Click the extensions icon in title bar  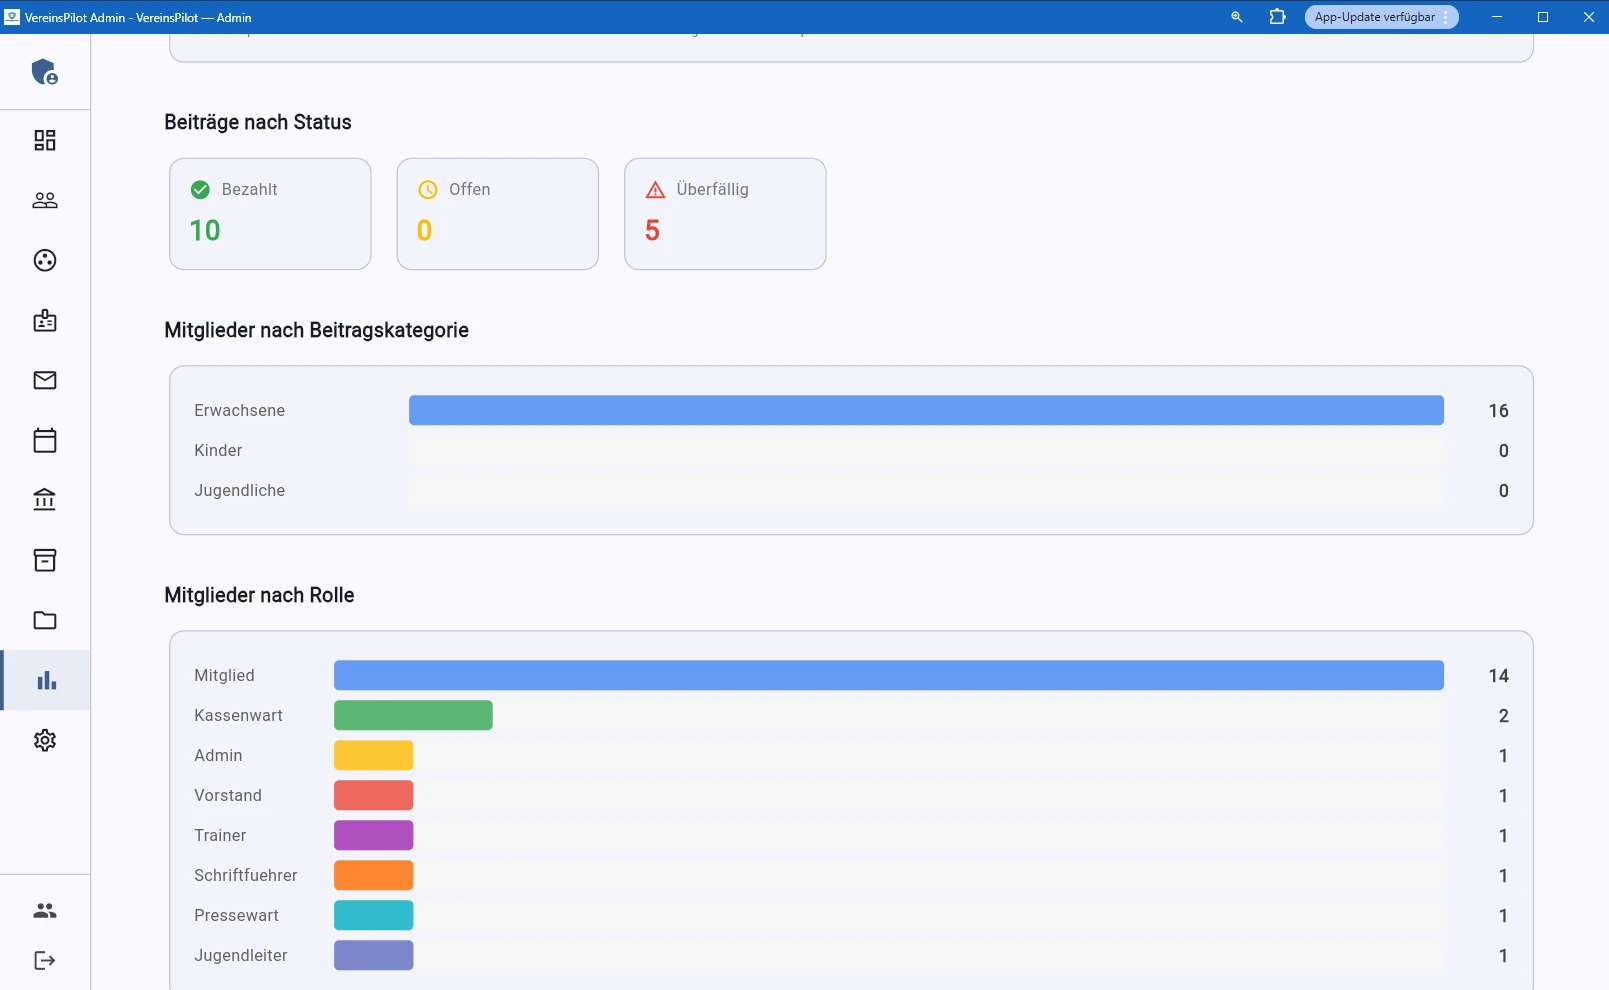coord(1277,17)
